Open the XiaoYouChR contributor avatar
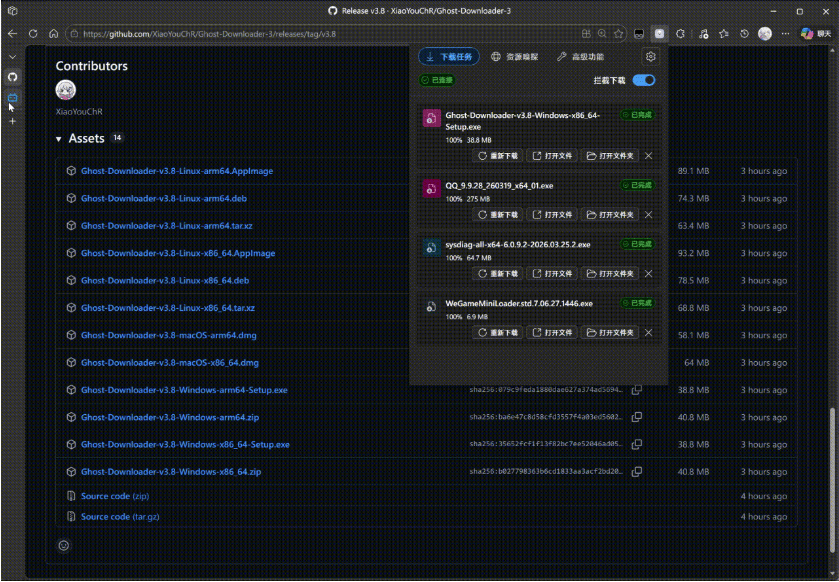Screen dimensions: 839x582 (66, 90)
